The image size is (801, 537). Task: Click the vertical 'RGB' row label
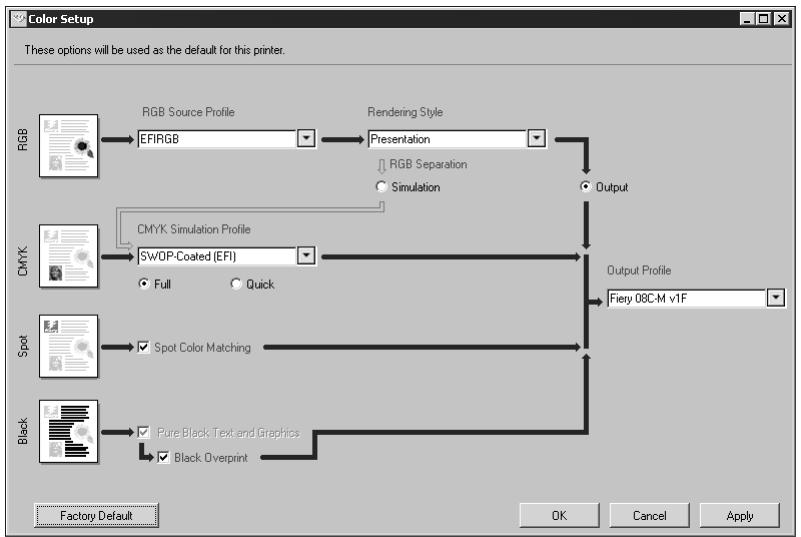coord(22,139)
